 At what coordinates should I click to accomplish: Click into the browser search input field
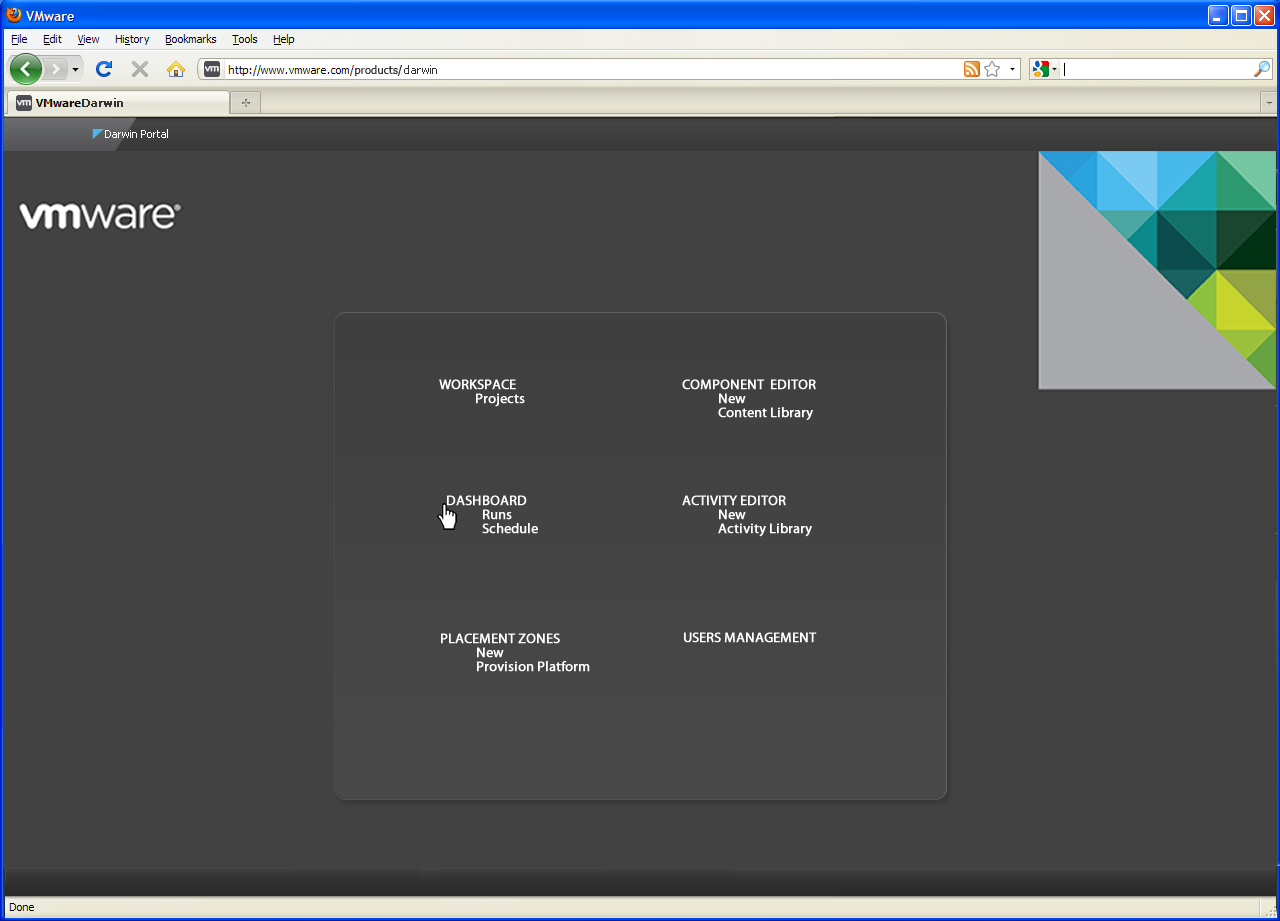(x=1155, y=69)
